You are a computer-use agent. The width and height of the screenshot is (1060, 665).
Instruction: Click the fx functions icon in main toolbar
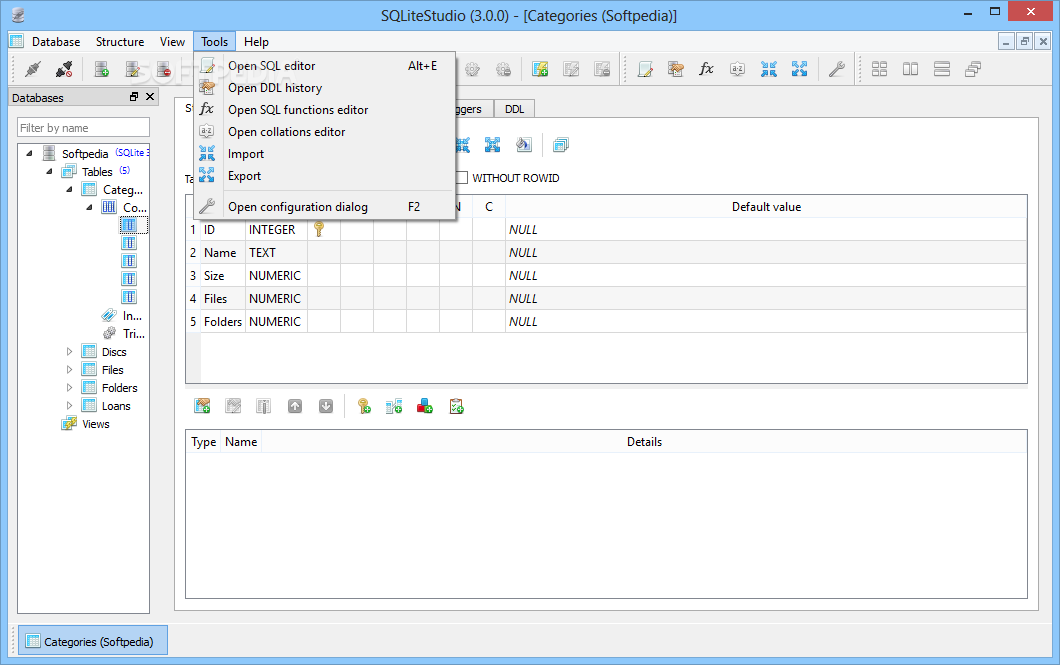pos(706,69)
